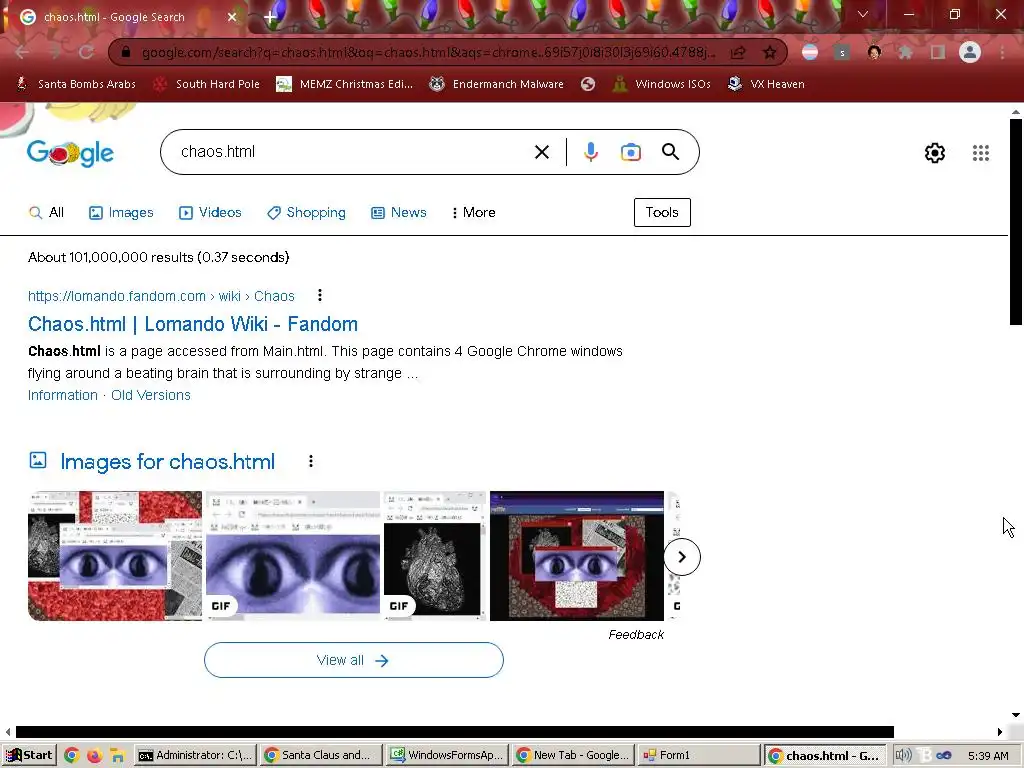This screenshot has height=768, width=1024.
Task: Open the first image thumbnail with red background
Action: pyautogui.click(x=115, y=556)
